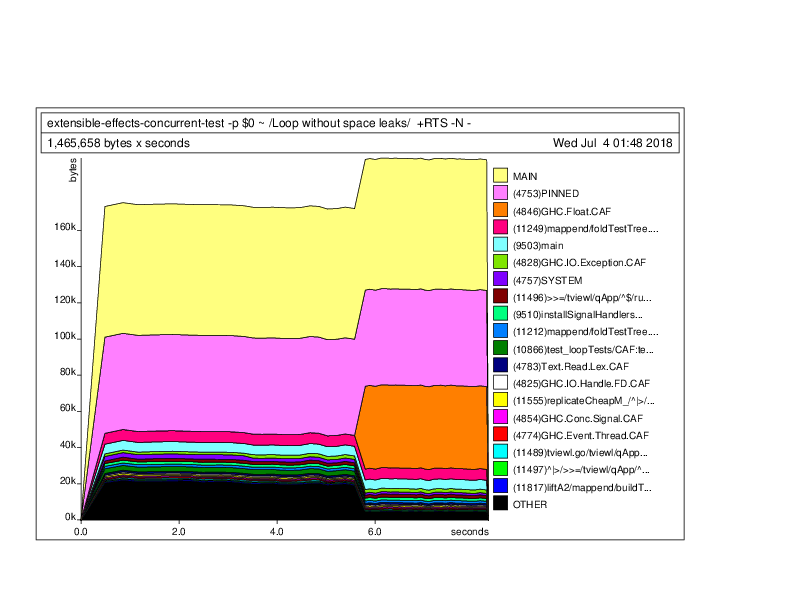Select the black OTHER legend swatch
The height and width of the screenshot is (612, 792).
[x=501, y=504]
